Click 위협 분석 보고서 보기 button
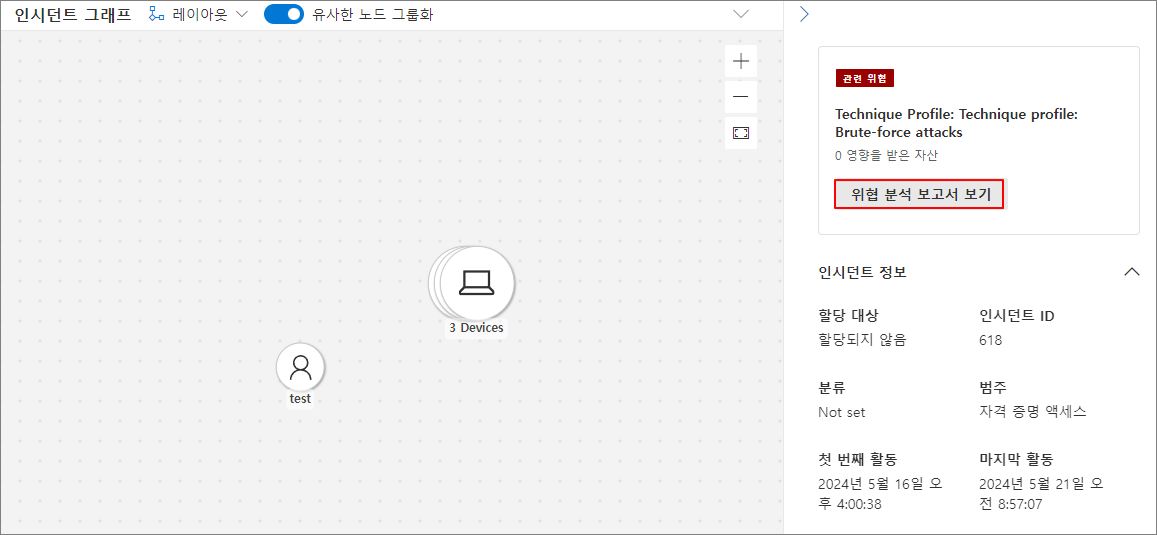The width and height of the screenshot is (1157, 535). [x=919, y=195]
